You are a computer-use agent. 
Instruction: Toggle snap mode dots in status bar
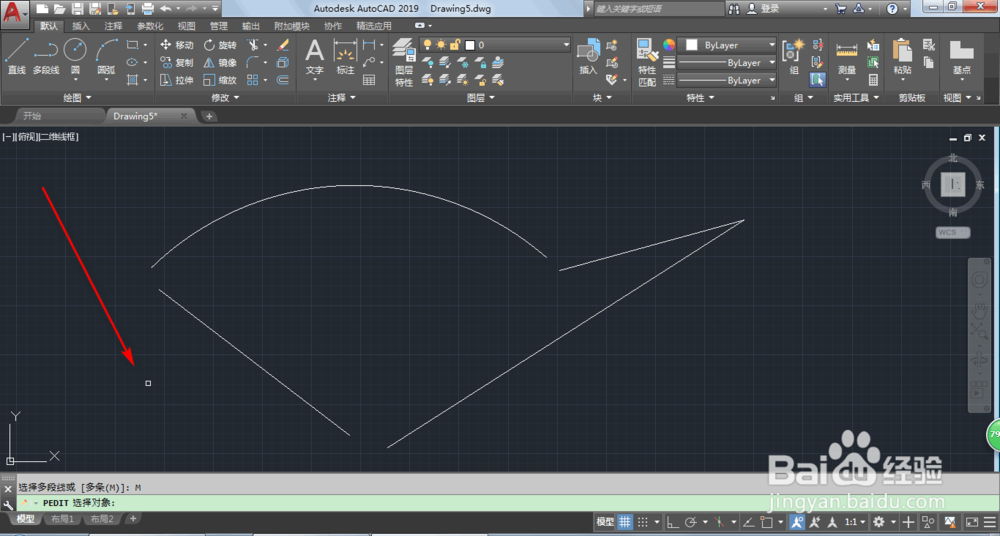(643, 521)
